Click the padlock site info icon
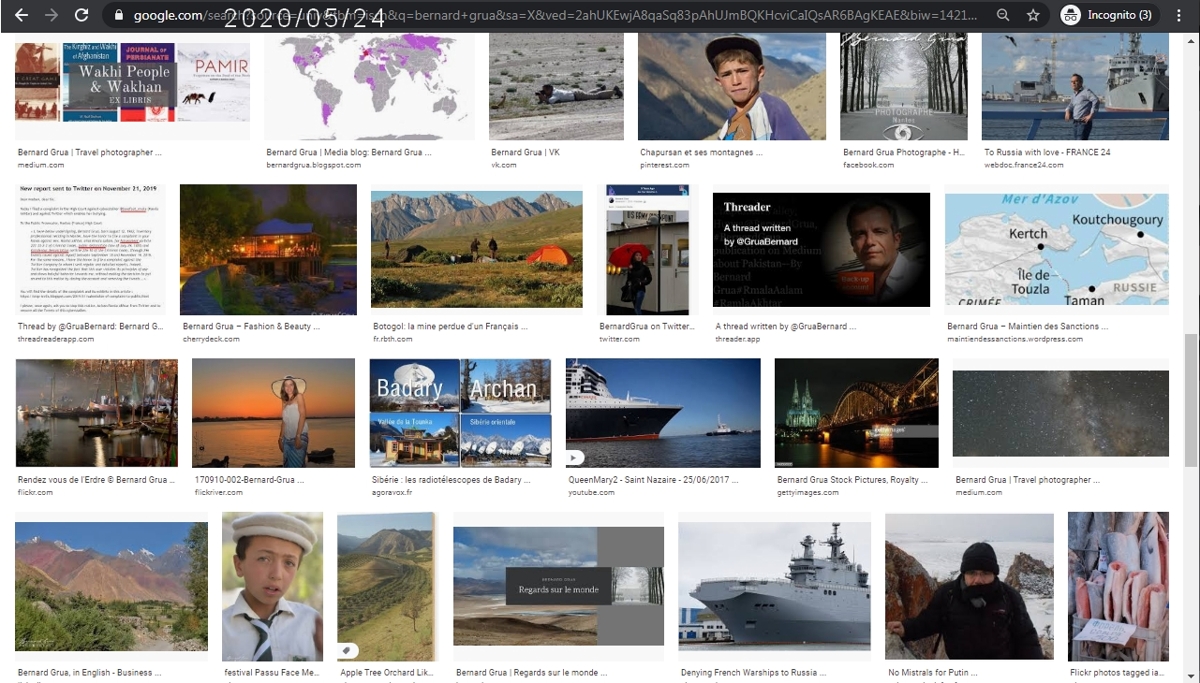Viewport: 1200px width, 683px height. 119,16
